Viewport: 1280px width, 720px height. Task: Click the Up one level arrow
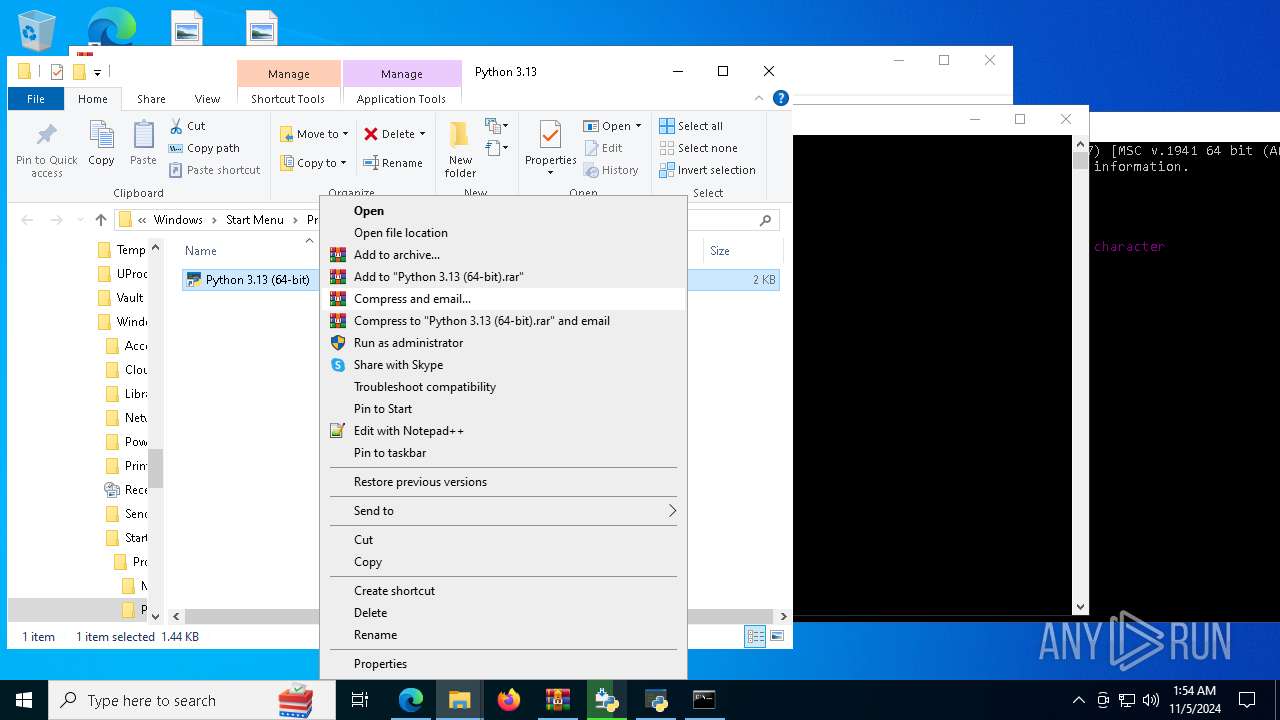(x=100, y=220)
